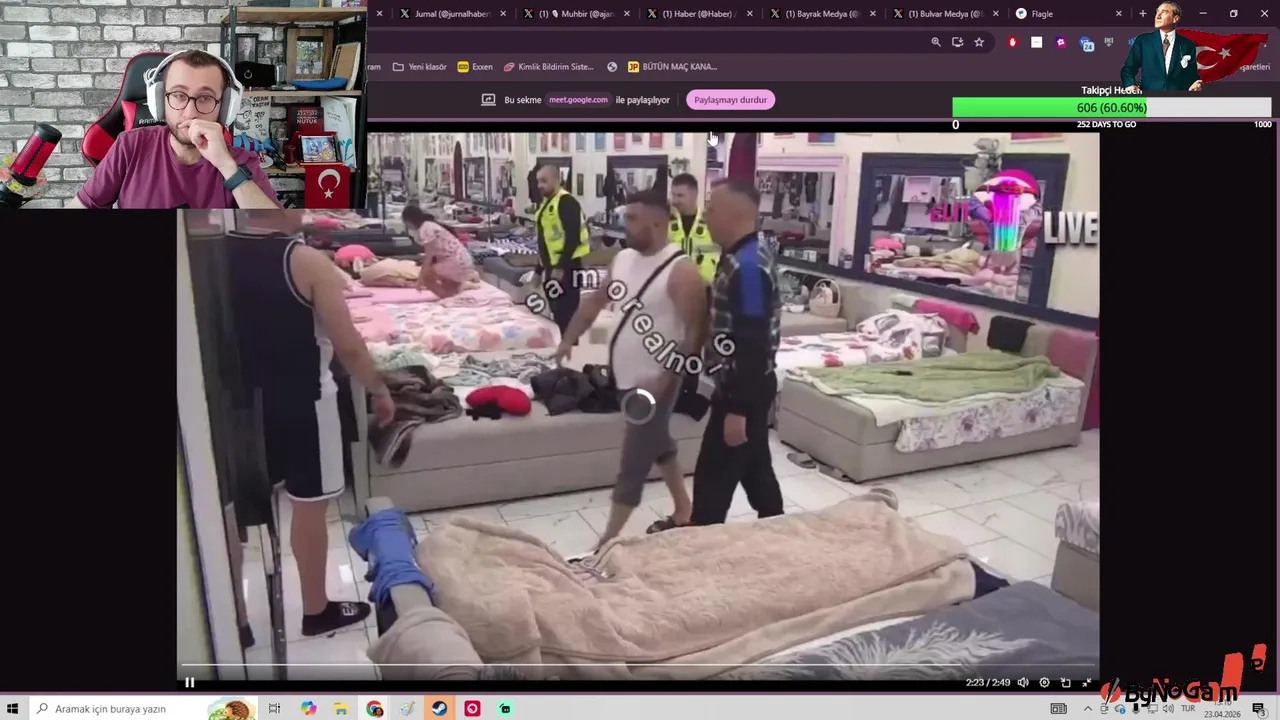Click Paylaşmayı durdur button
Screen dimensions: 1280x720
click(x=731, y=100)
